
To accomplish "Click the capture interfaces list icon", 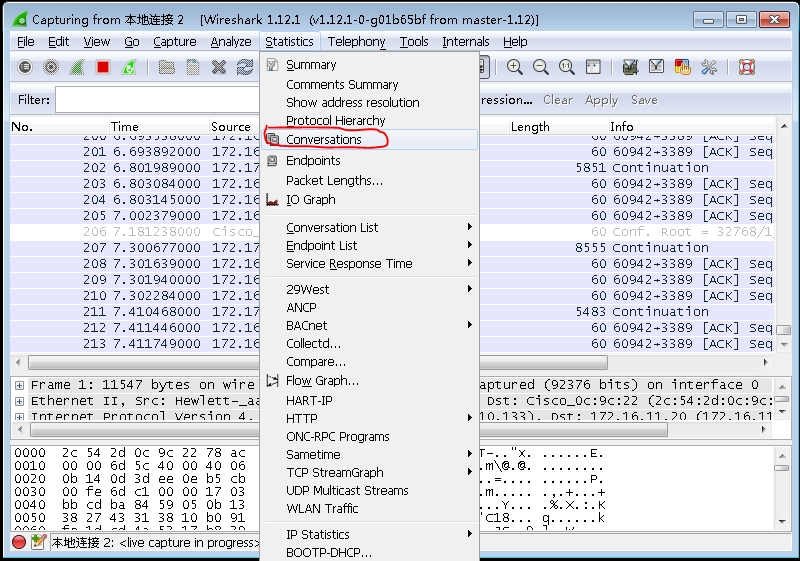I will click(x=24, y=67).
